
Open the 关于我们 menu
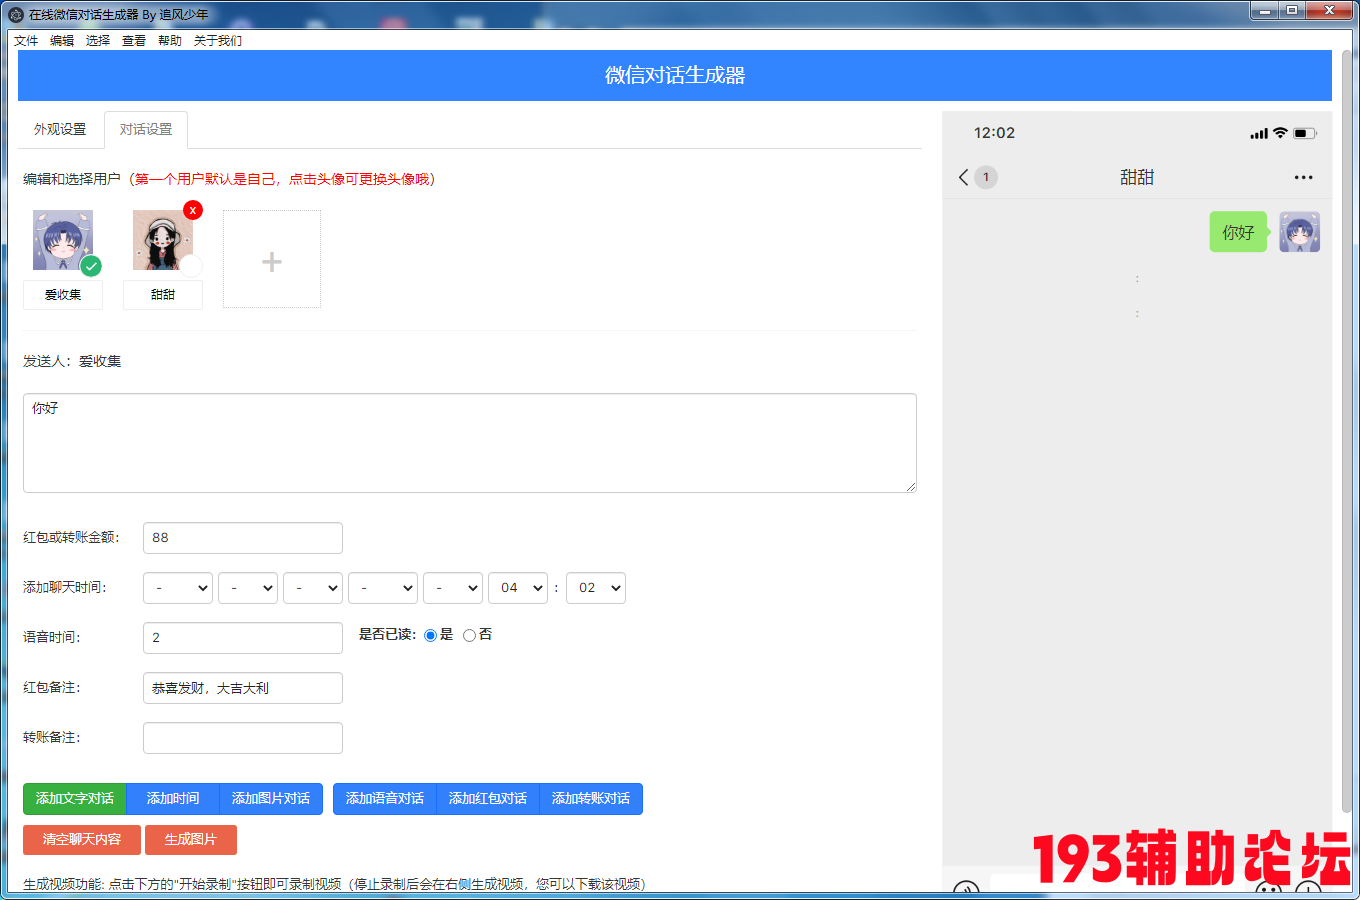tap(218, 41)
